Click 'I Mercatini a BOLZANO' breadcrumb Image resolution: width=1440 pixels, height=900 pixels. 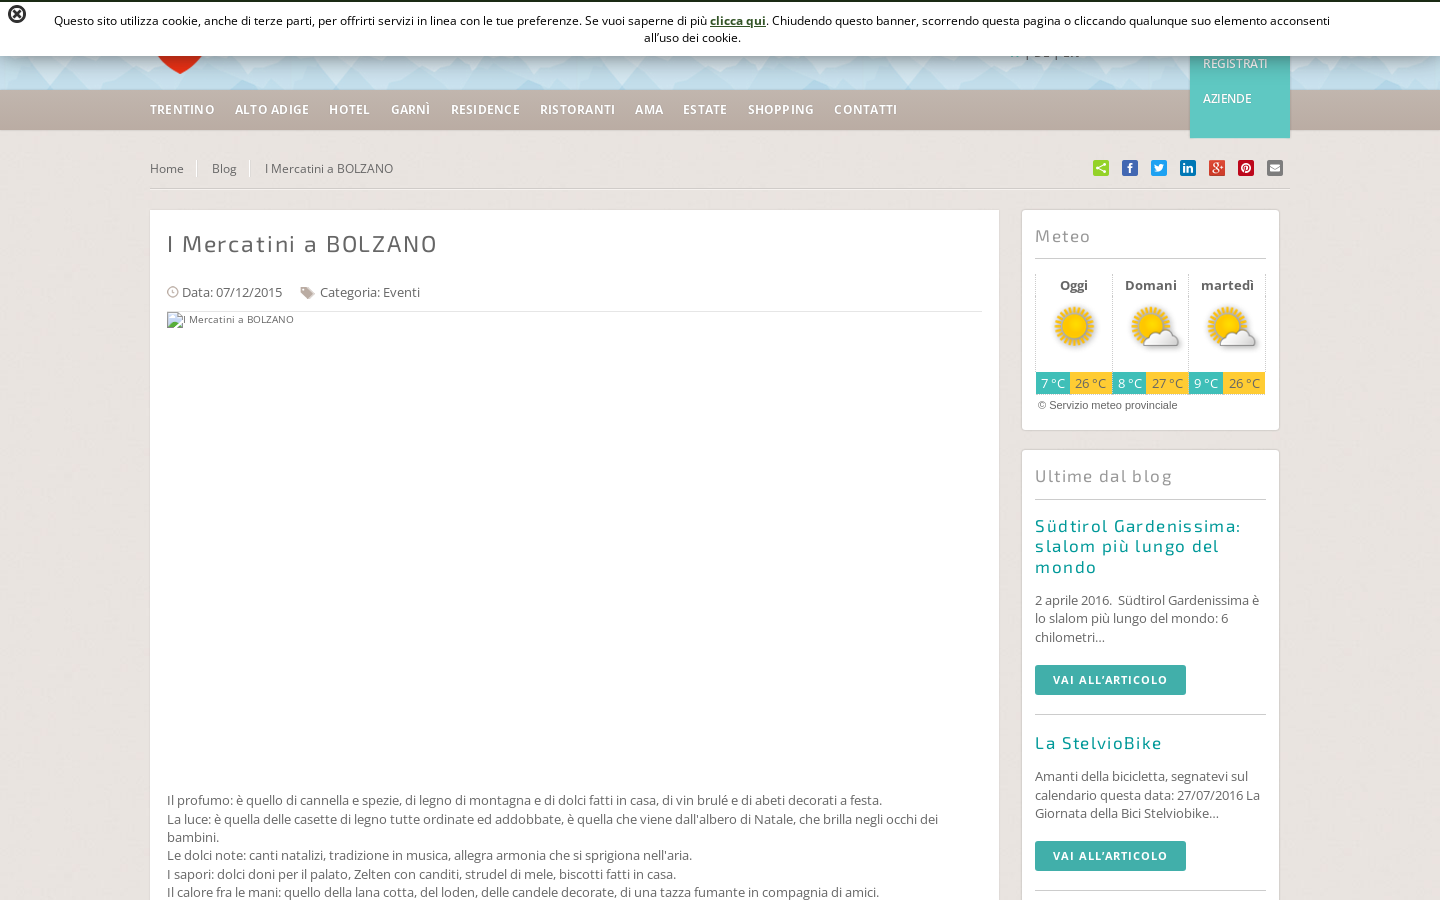point(329,169)
